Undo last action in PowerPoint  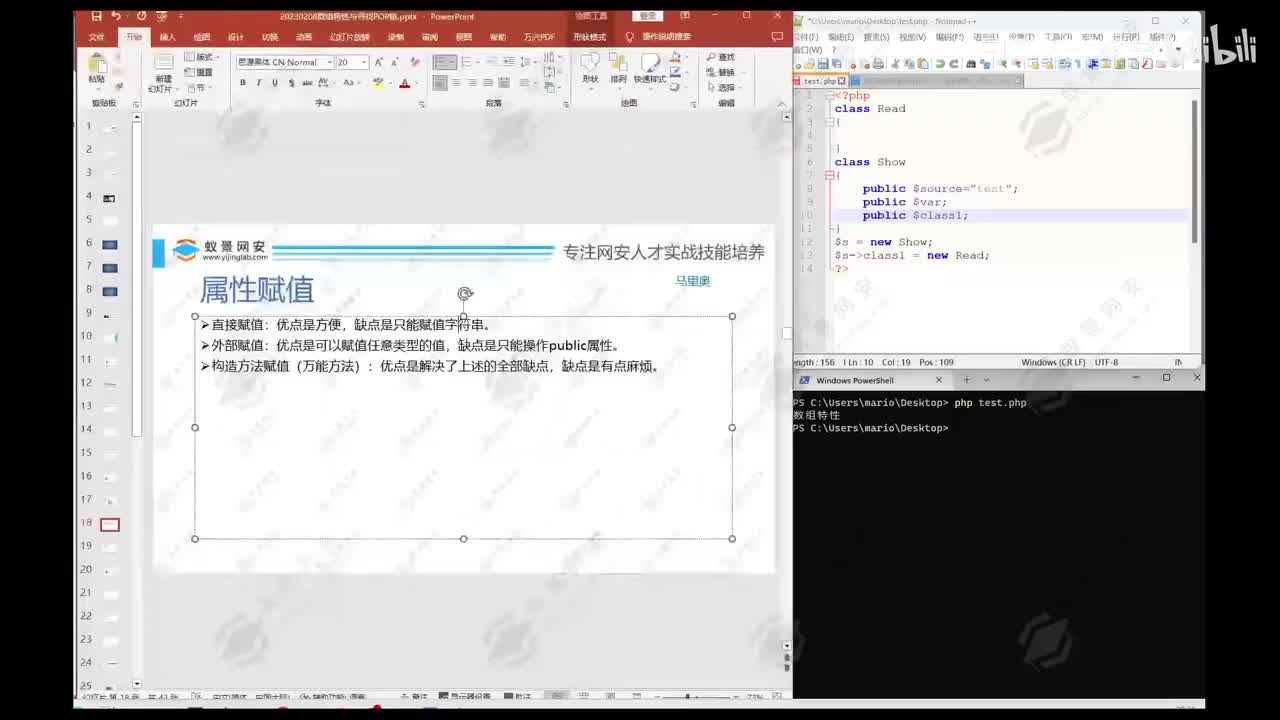[x=116, y=16]
